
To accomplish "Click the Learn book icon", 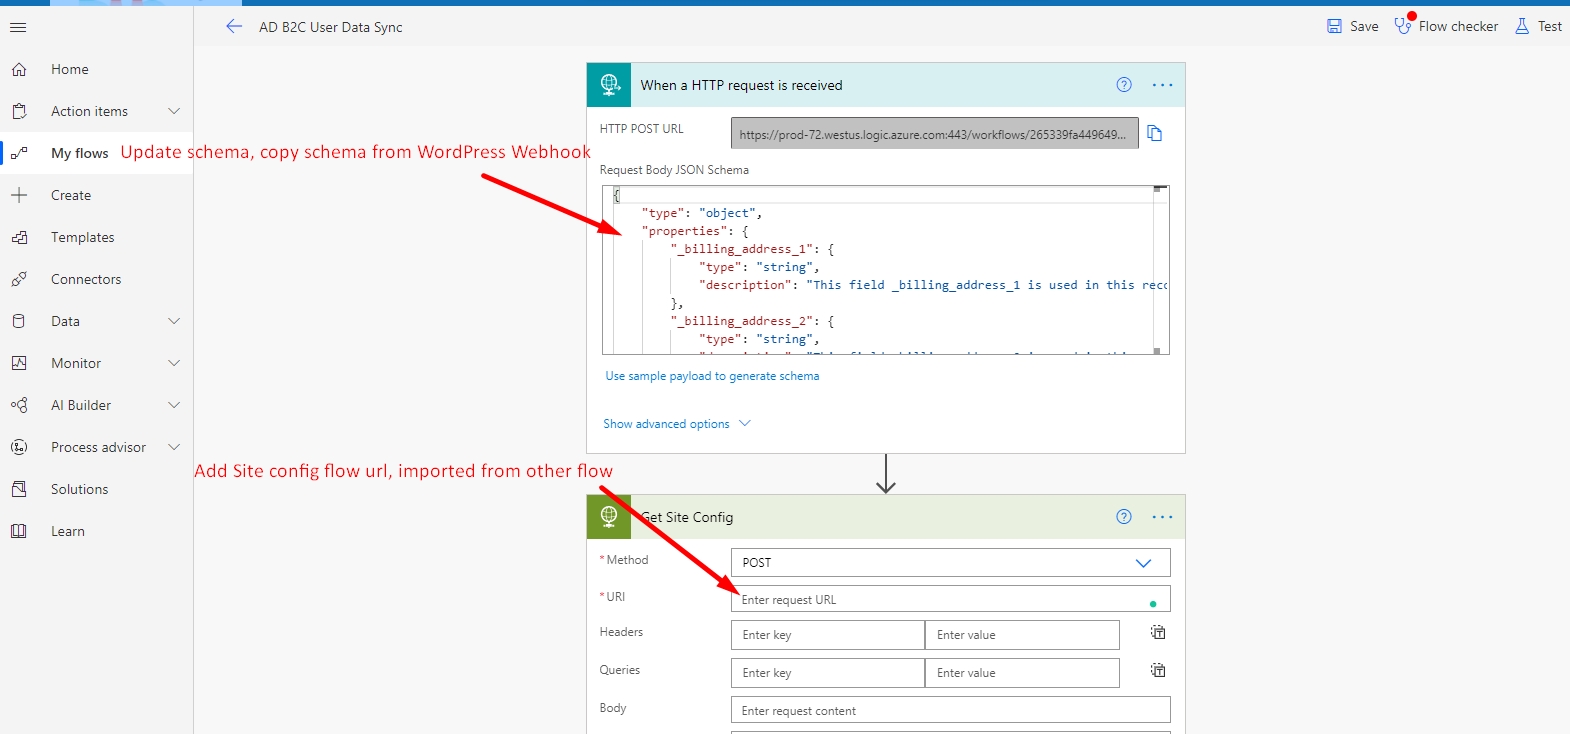I will pyautogui.click(x=19, y=531).
